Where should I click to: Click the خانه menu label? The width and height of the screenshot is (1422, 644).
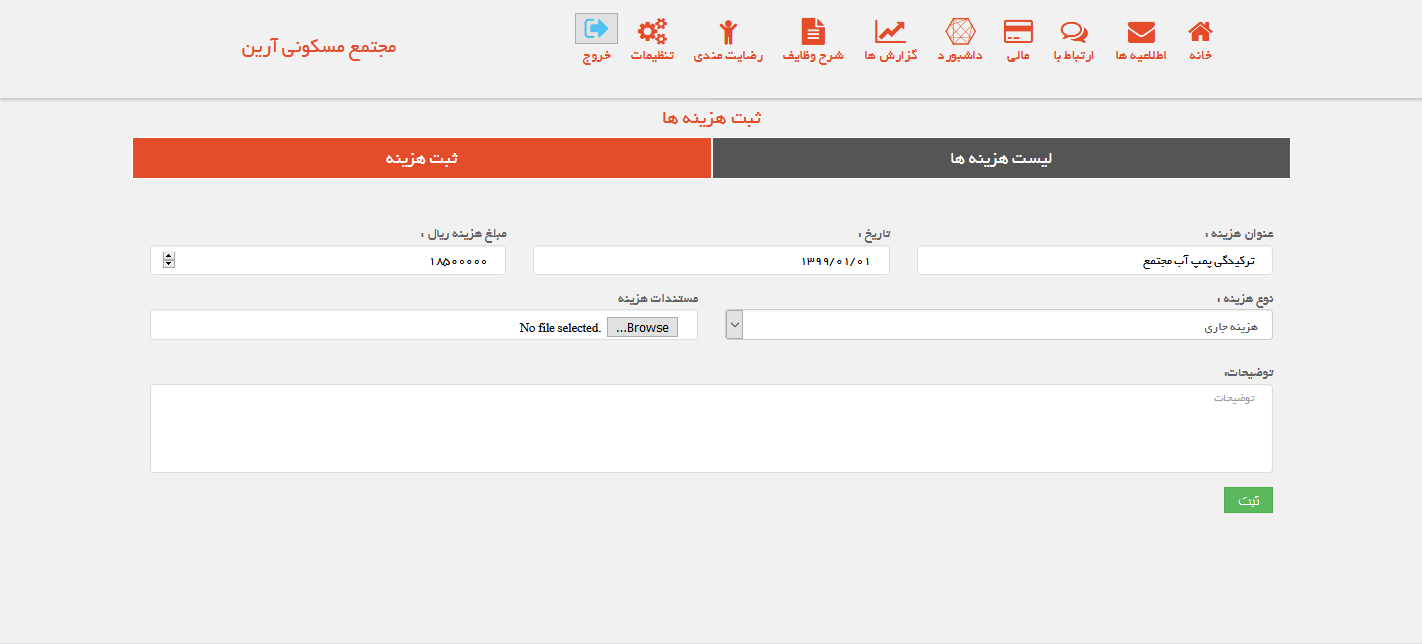pos(1200,56)
